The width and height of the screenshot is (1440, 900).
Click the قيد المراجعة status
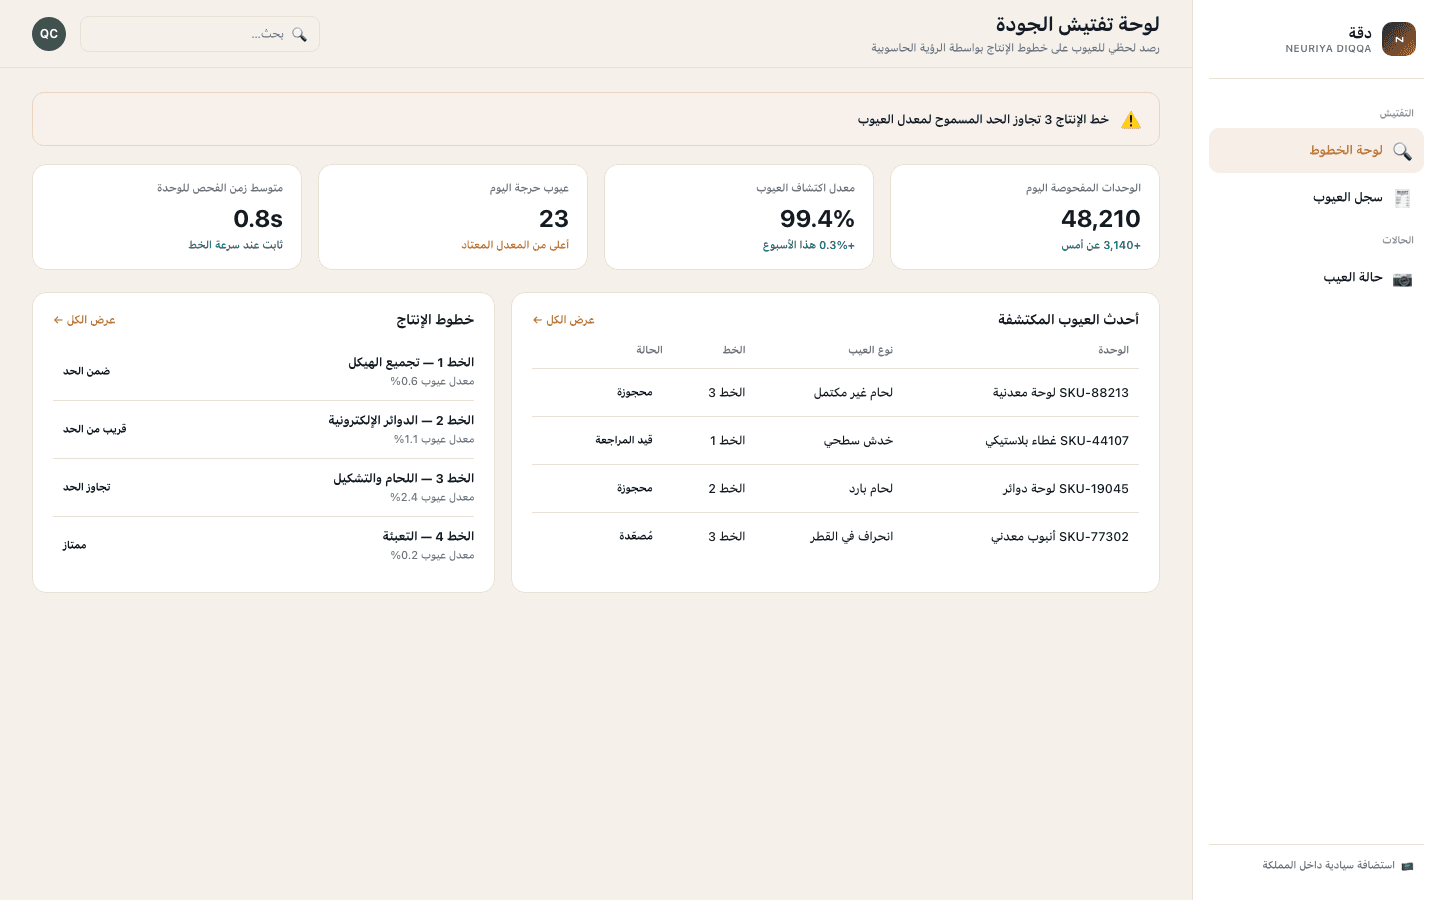[x=624, y=441]
